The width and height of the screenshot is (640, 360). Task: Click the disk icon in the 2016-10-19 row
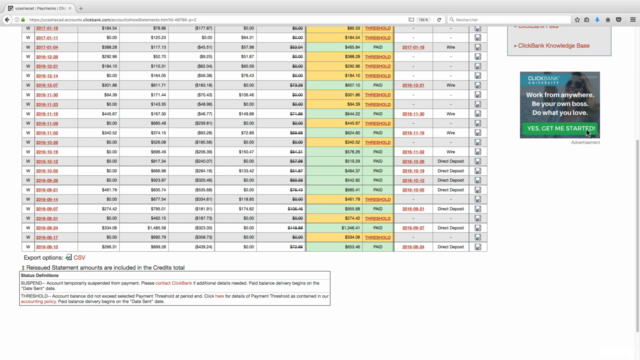[x=478, y=152]
